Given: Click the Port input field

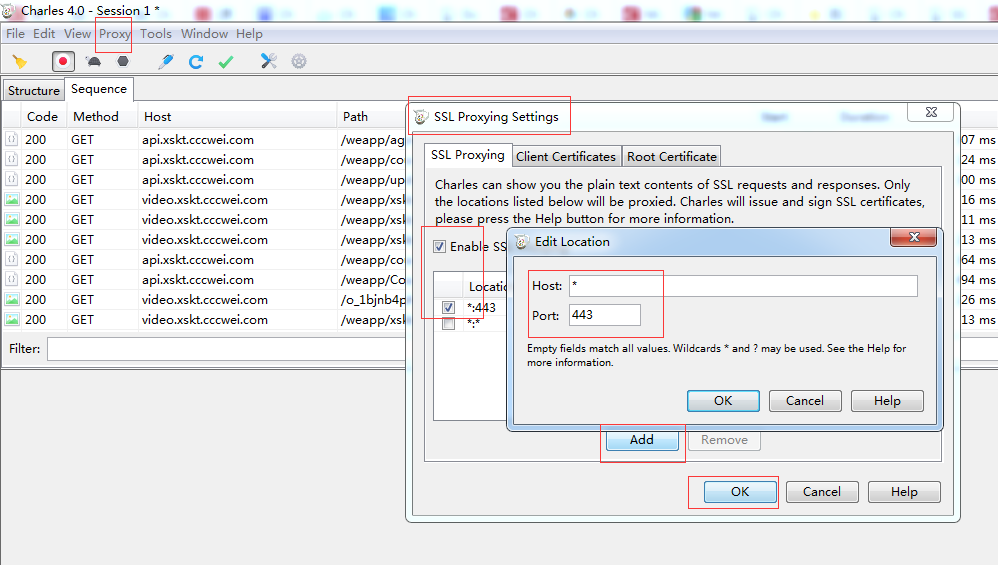Looking at the screenshot, I should (x=605, y=315).
